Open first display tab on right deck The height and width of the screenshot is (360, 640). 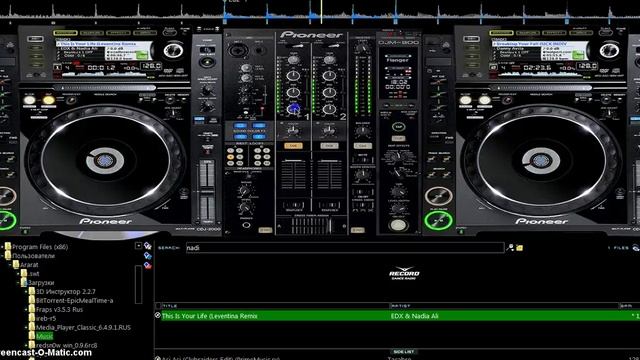502,33
